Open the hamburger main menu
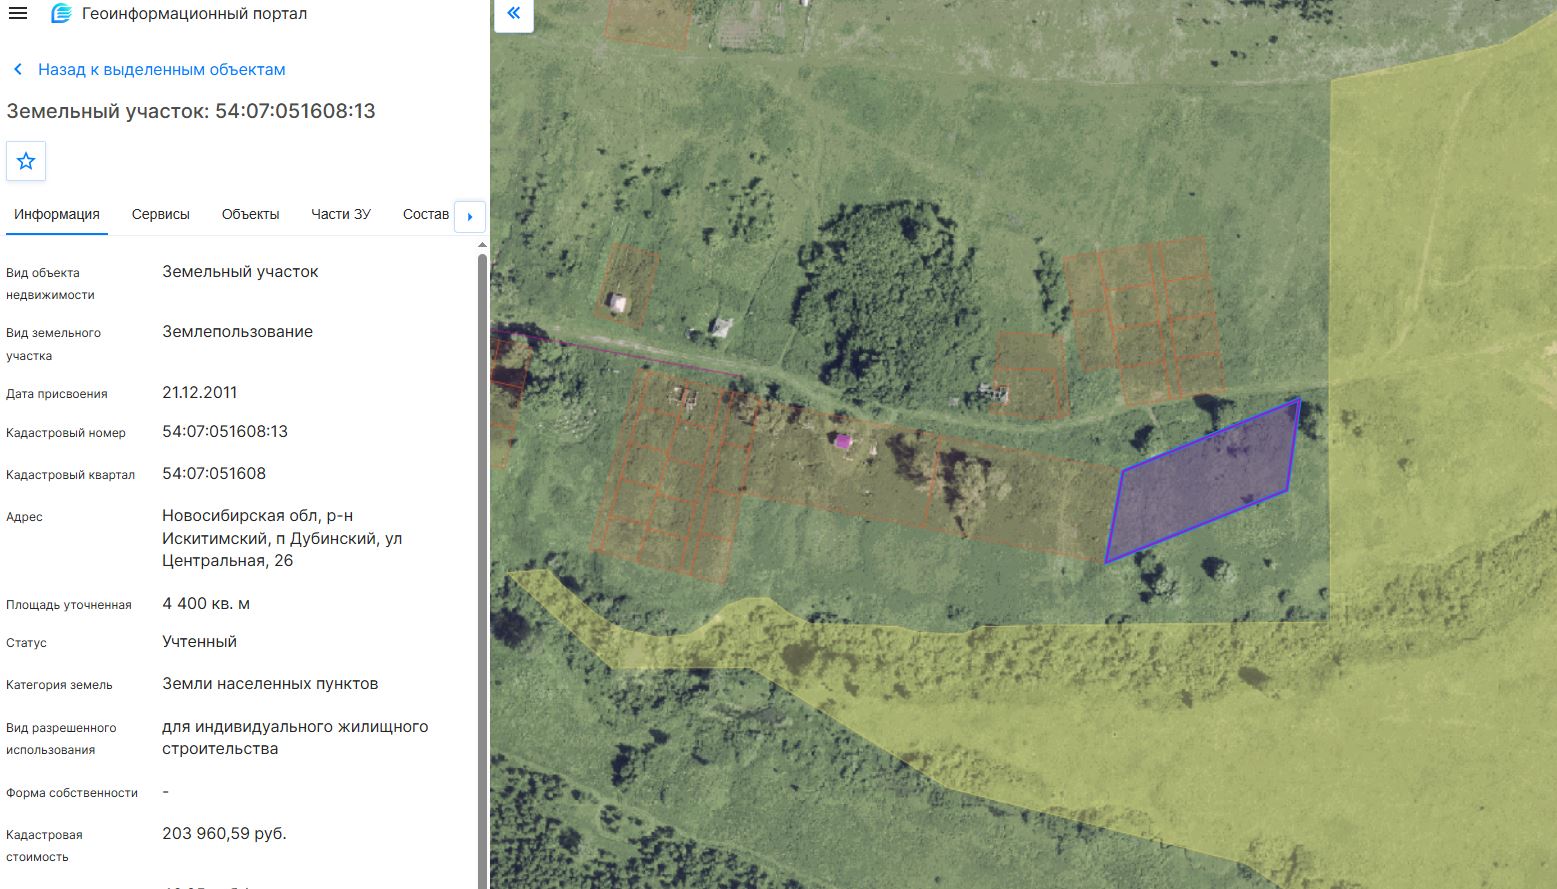 (x=17, y=14)
